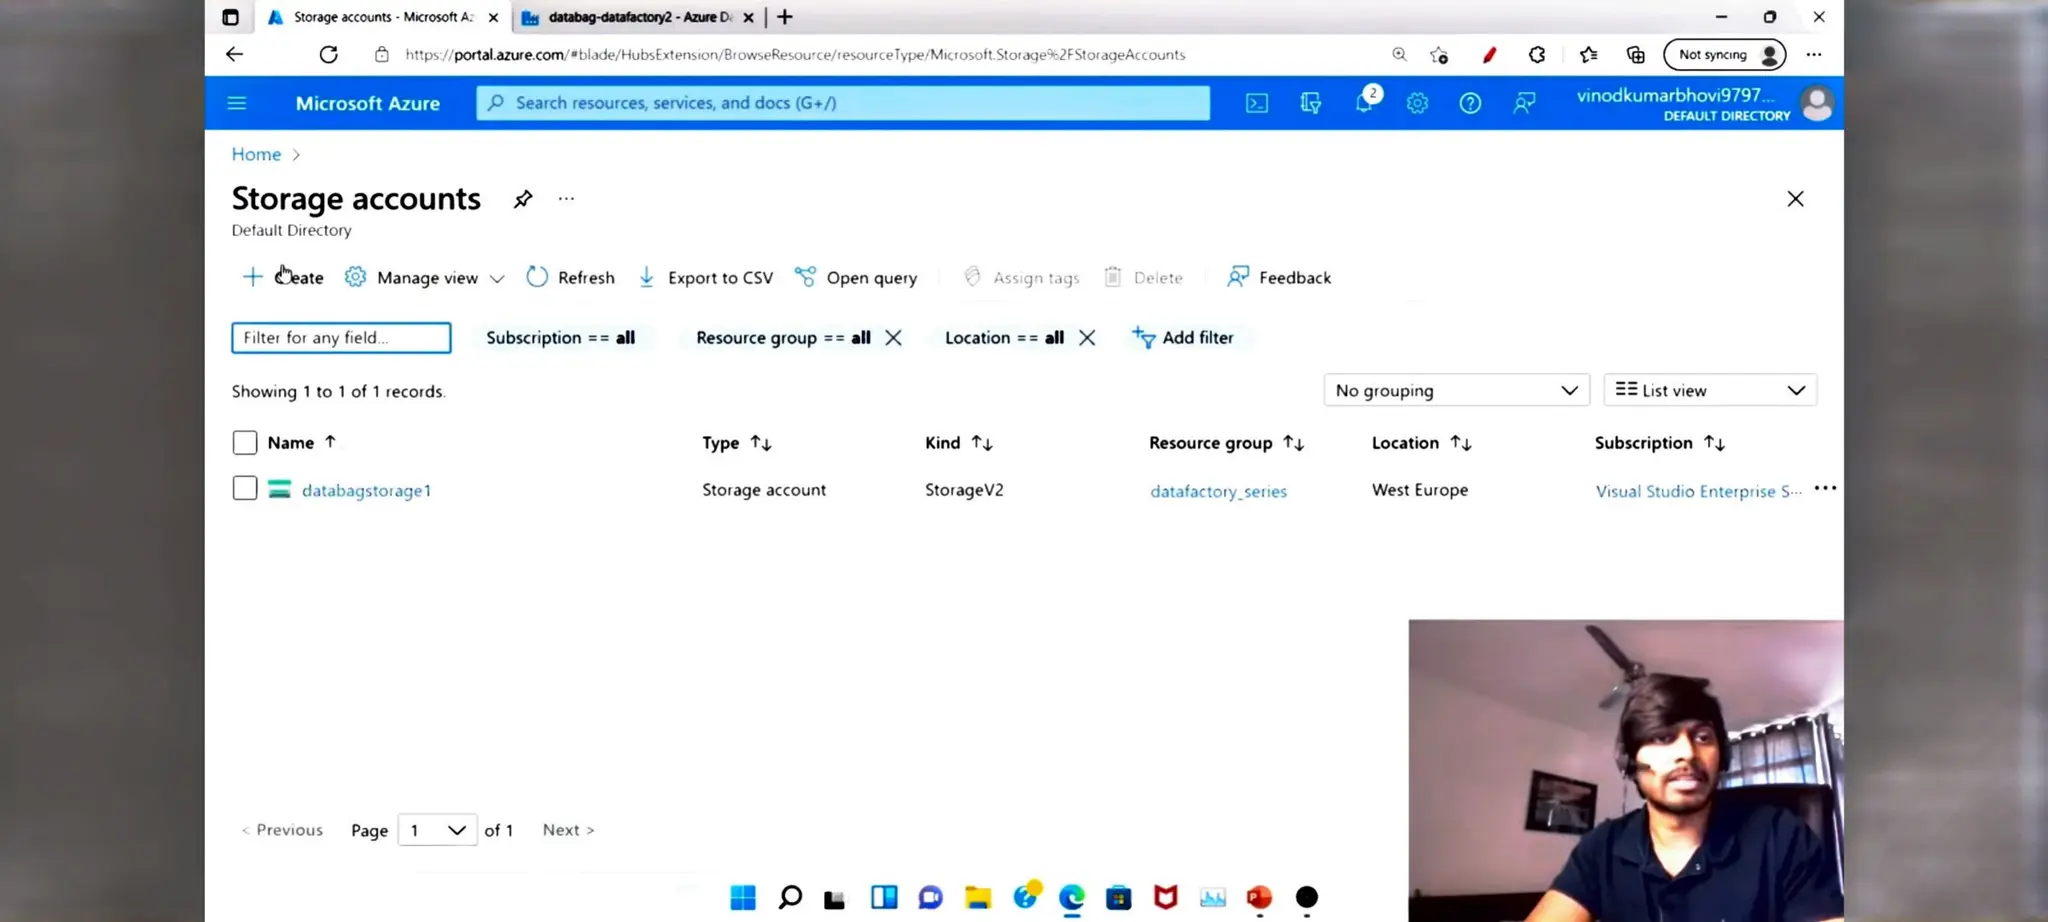Focus the Filter for any field box
This screenshot has height=922, width=2048.
341,338
